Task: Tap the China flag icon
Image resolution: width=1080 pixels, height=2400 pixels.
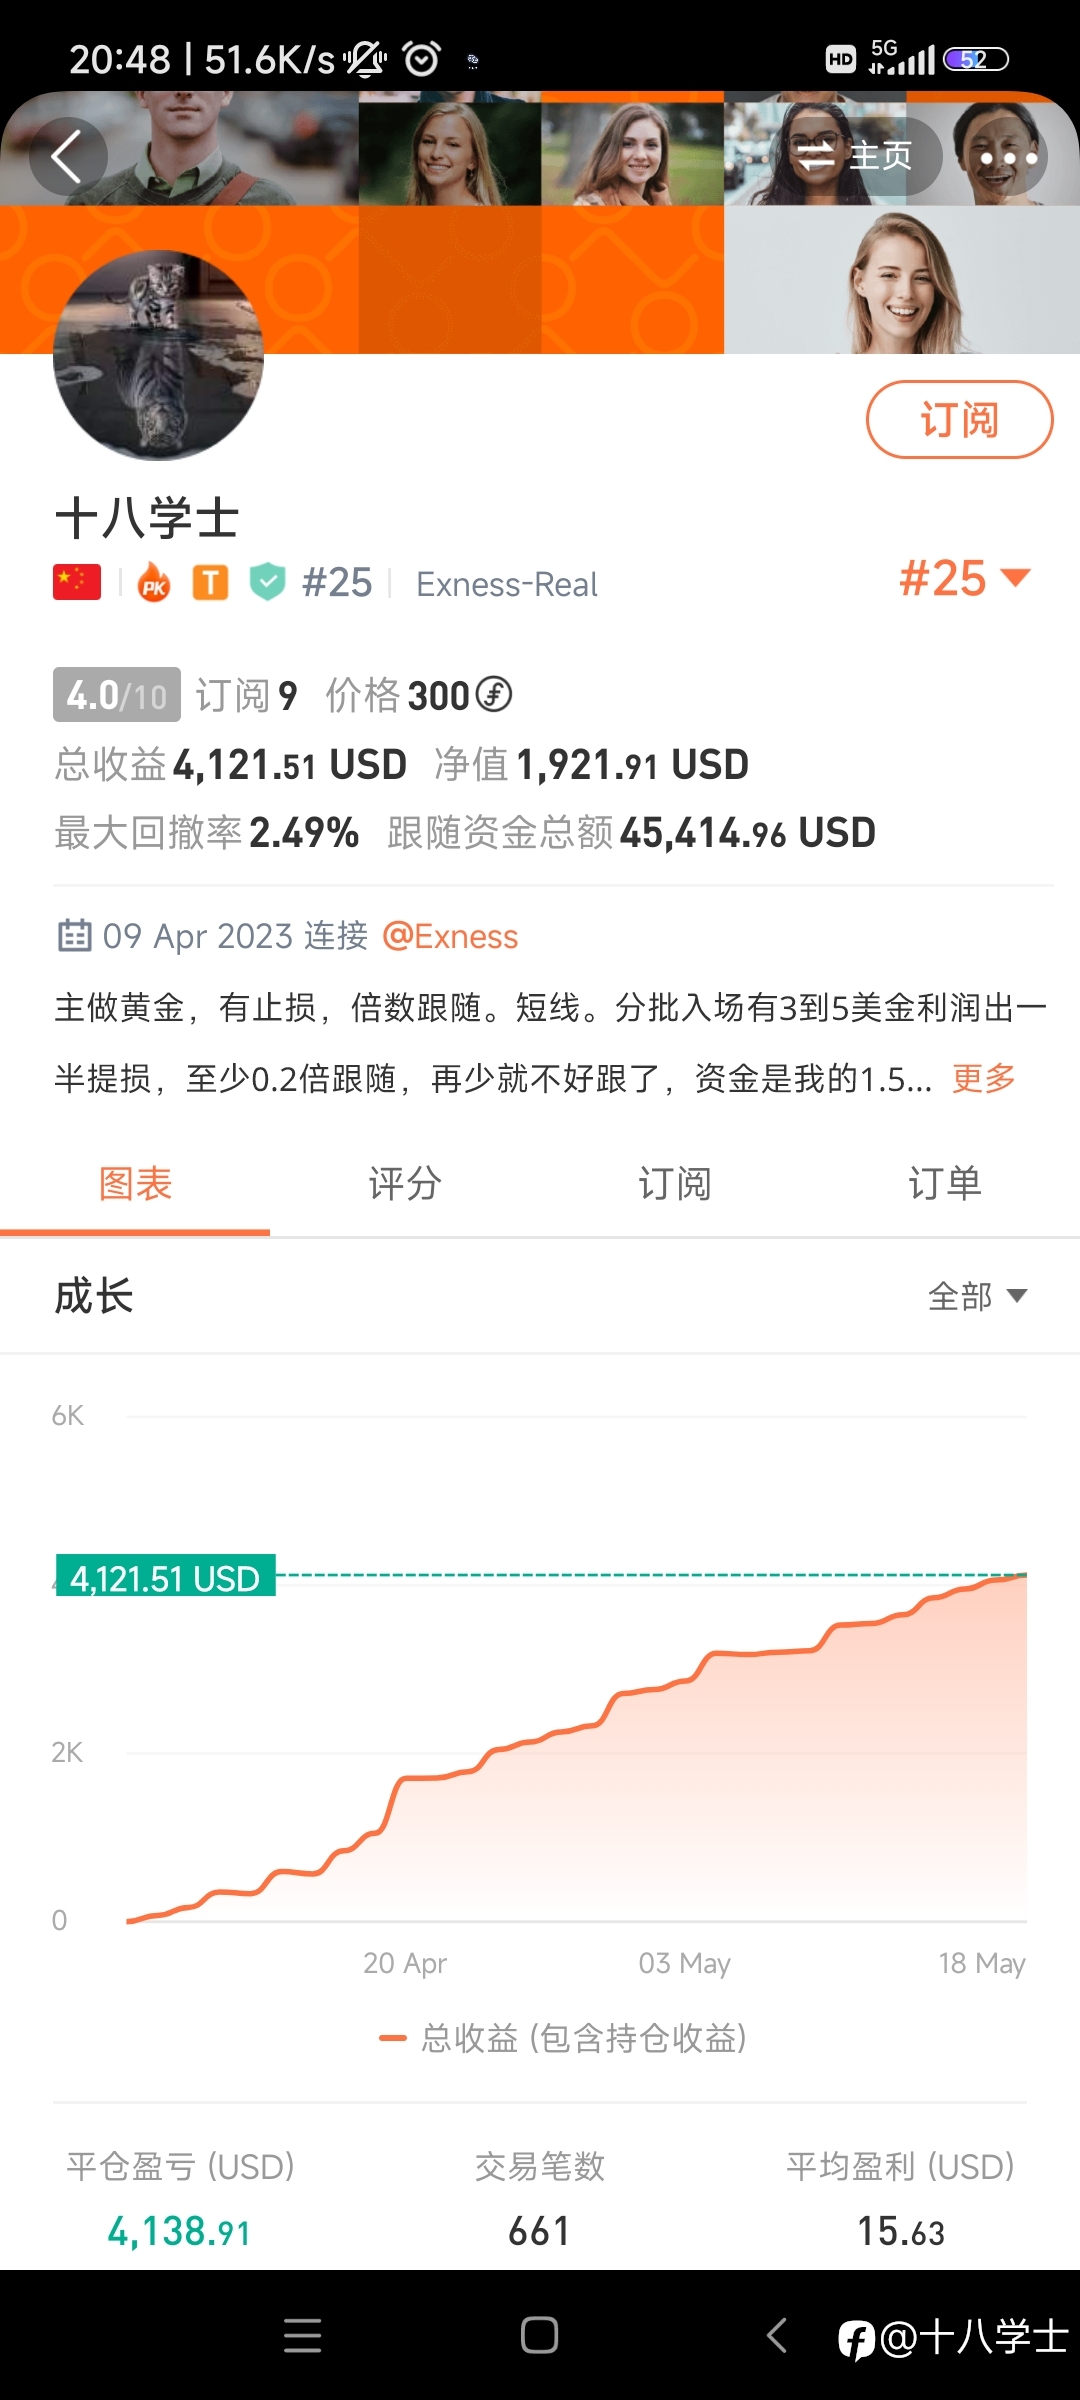Action: [77, 582]
